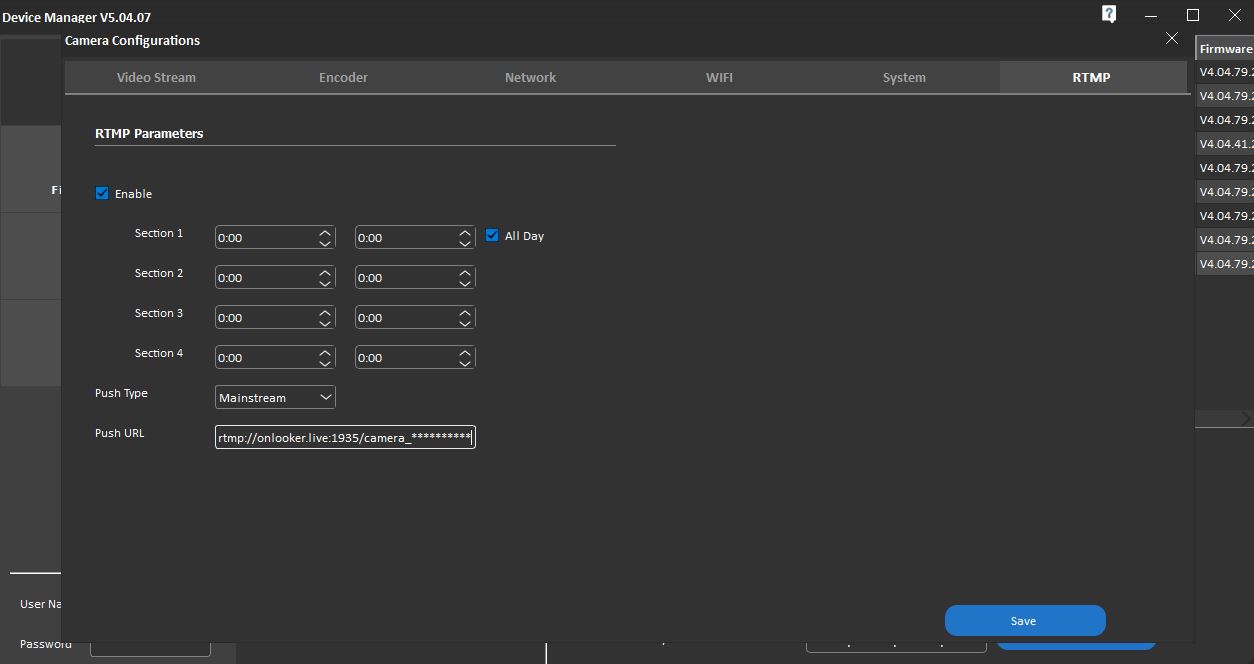Open the Encoder tab

(343, 77)
